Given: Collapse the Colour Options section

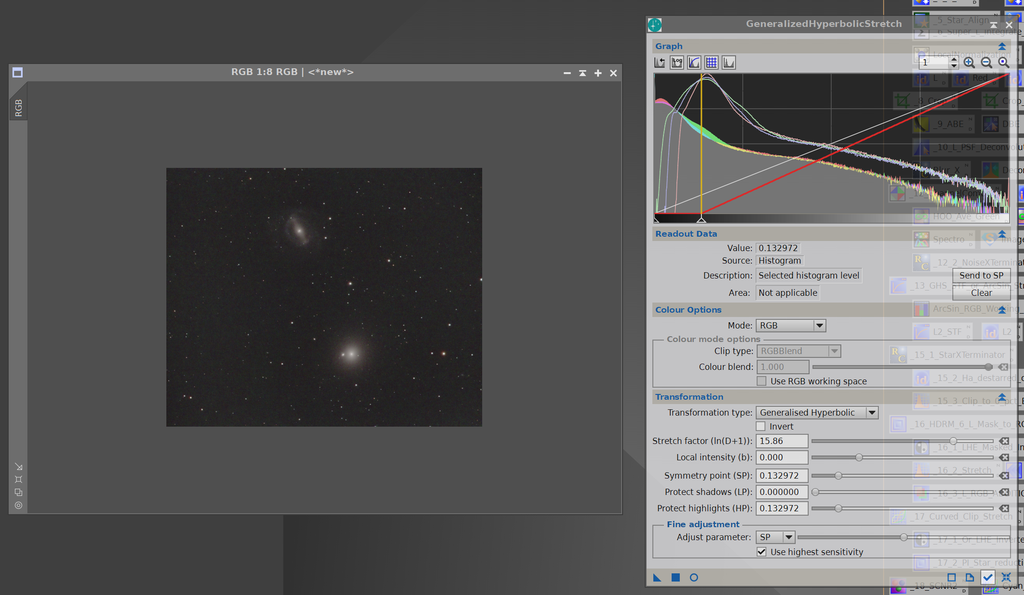Looking at the screenshot, I should [x=1002, y=310].
